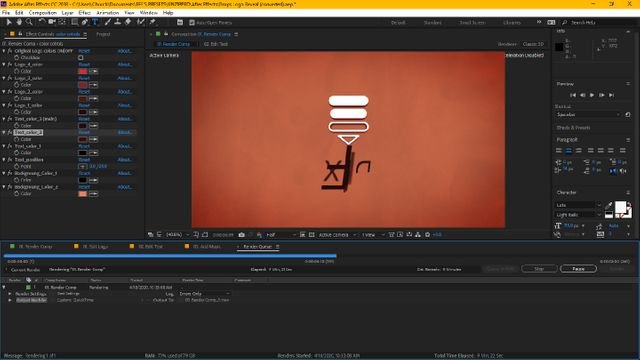Click the Show Channel color management icon
Viewport: 640px width, 360px height.
259,235
